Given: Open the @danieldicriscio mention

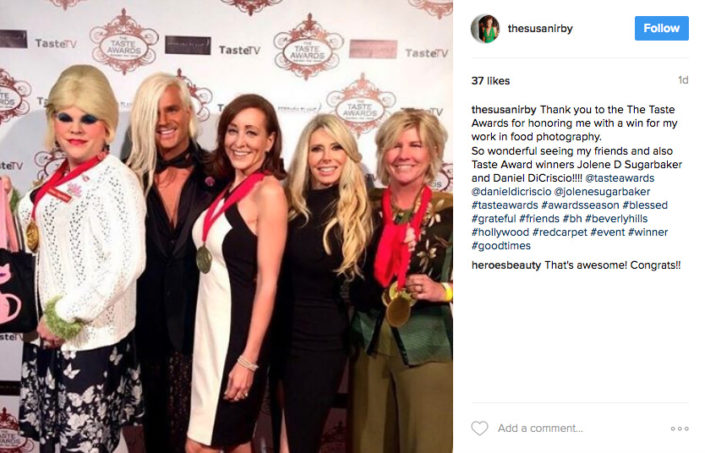Looking at the screenshot, I should click(511, 191).
